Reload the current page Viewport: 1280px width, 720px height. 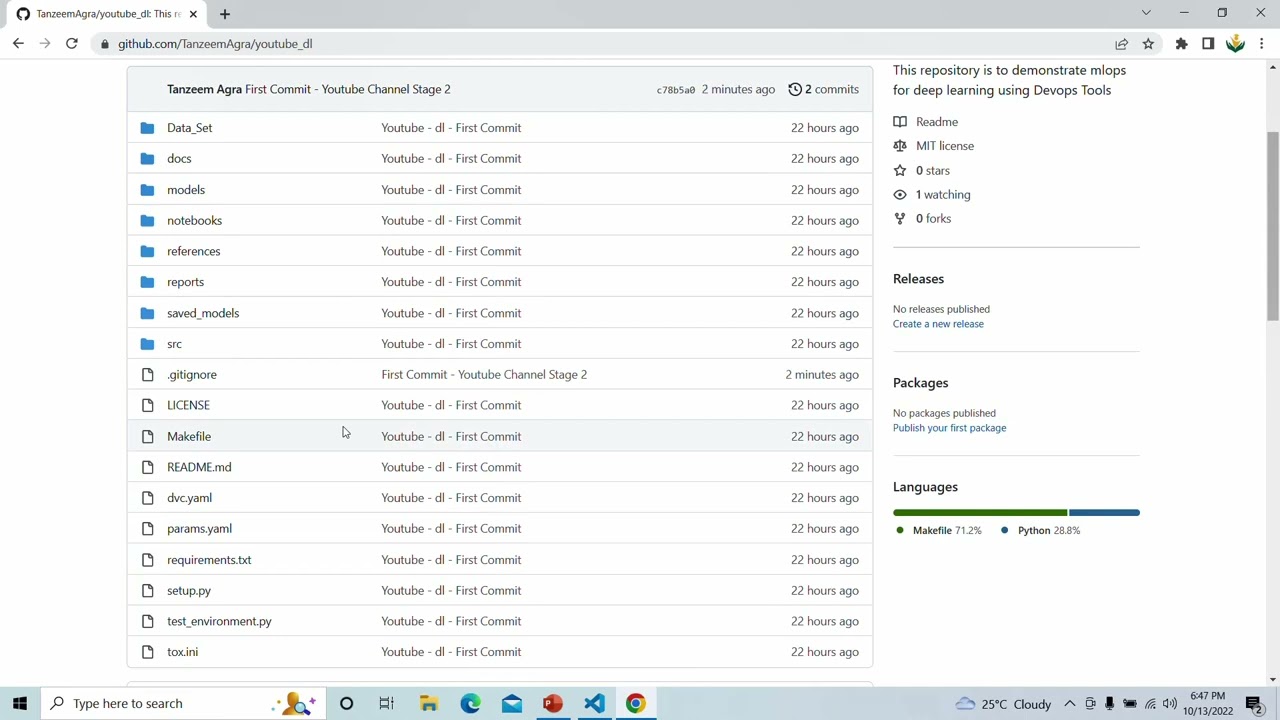[72, 44]
